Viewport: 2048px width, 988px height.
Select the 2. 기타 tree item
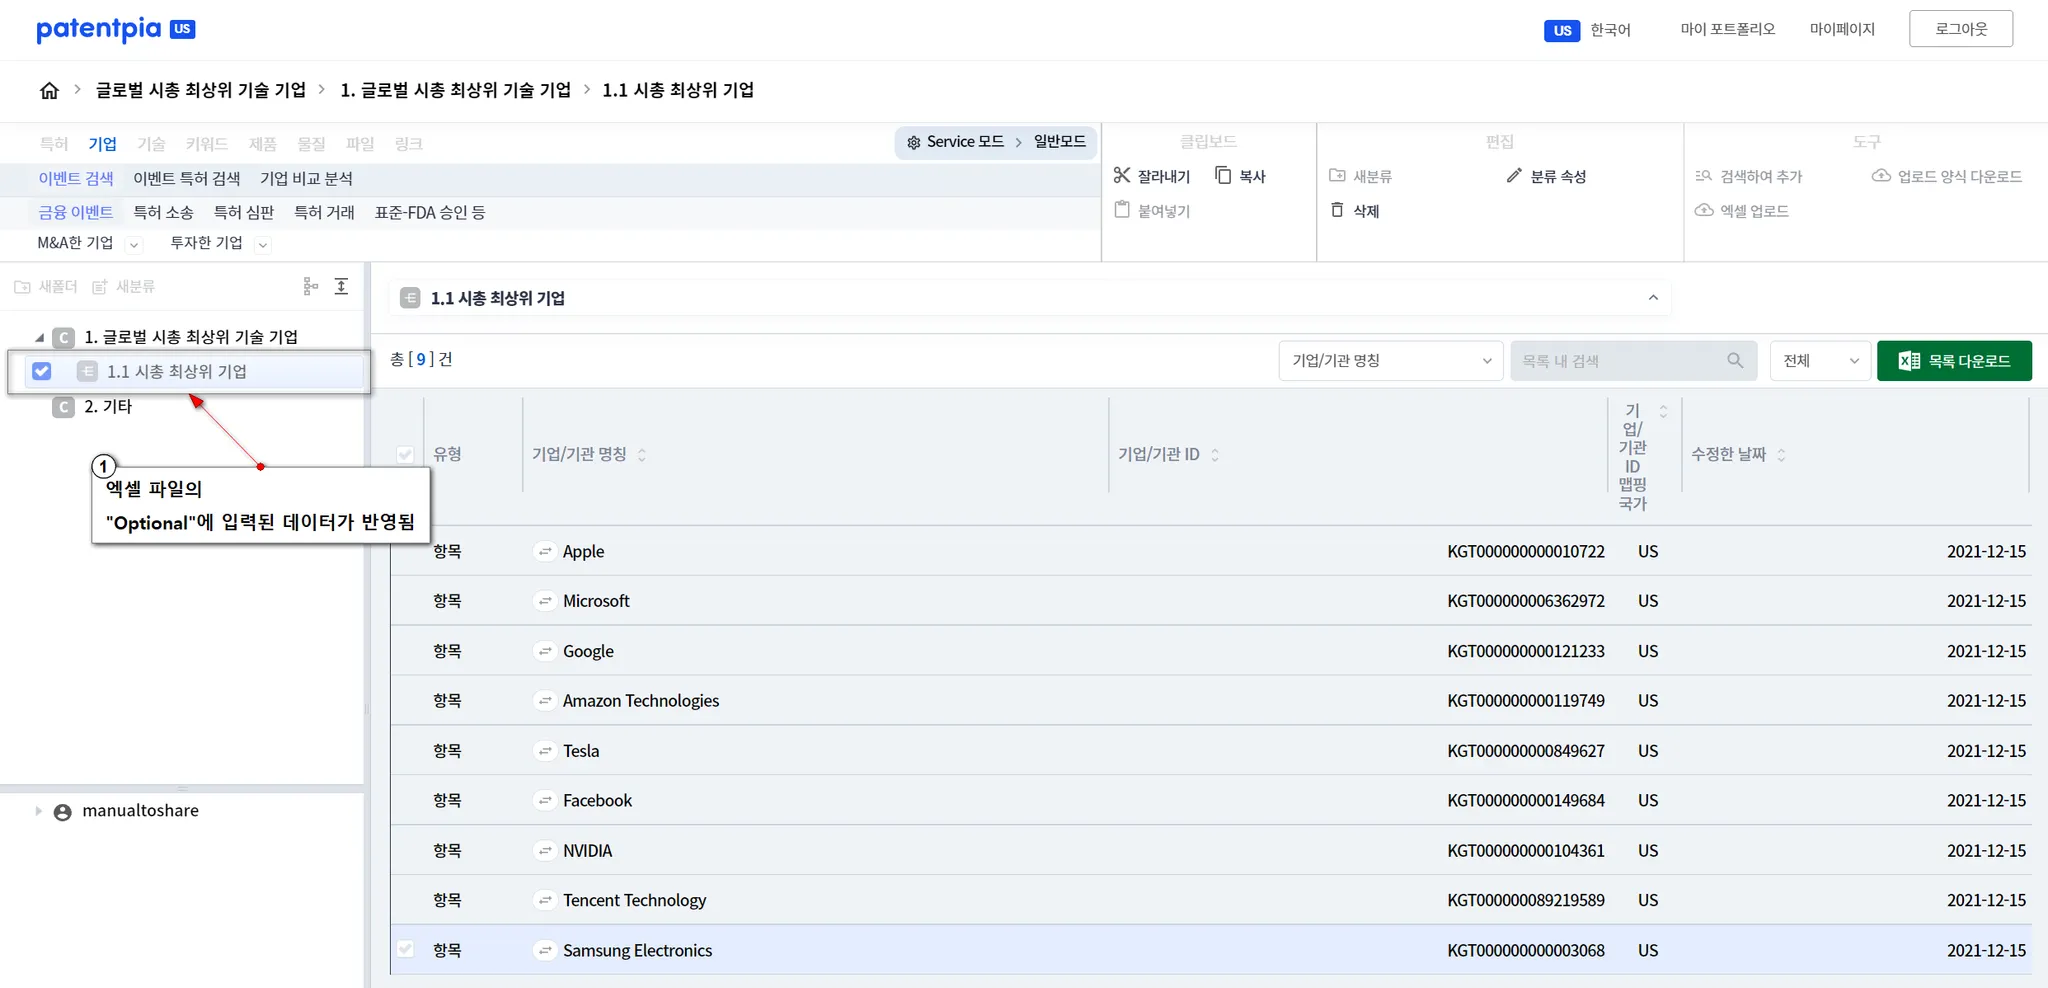point(108,407)
